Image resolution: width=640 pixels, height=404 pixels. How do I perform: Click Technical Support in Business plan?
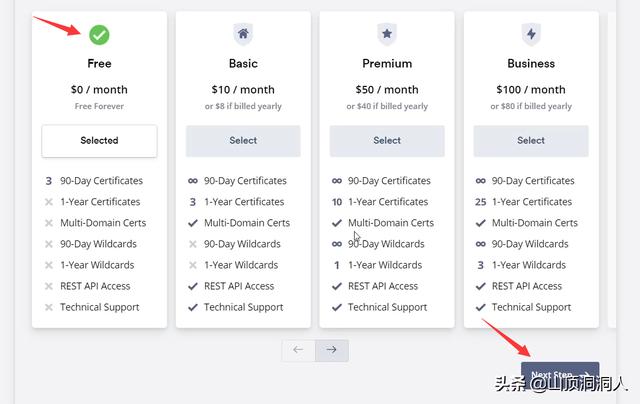click(531, 307)
